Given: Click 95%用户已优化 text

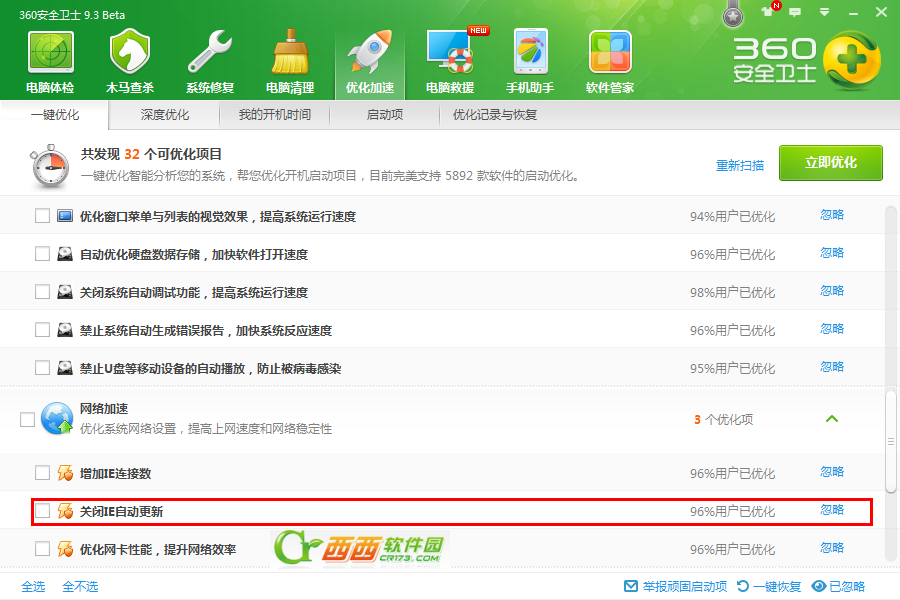Looking at the screenshot, I should pos(732,368).
